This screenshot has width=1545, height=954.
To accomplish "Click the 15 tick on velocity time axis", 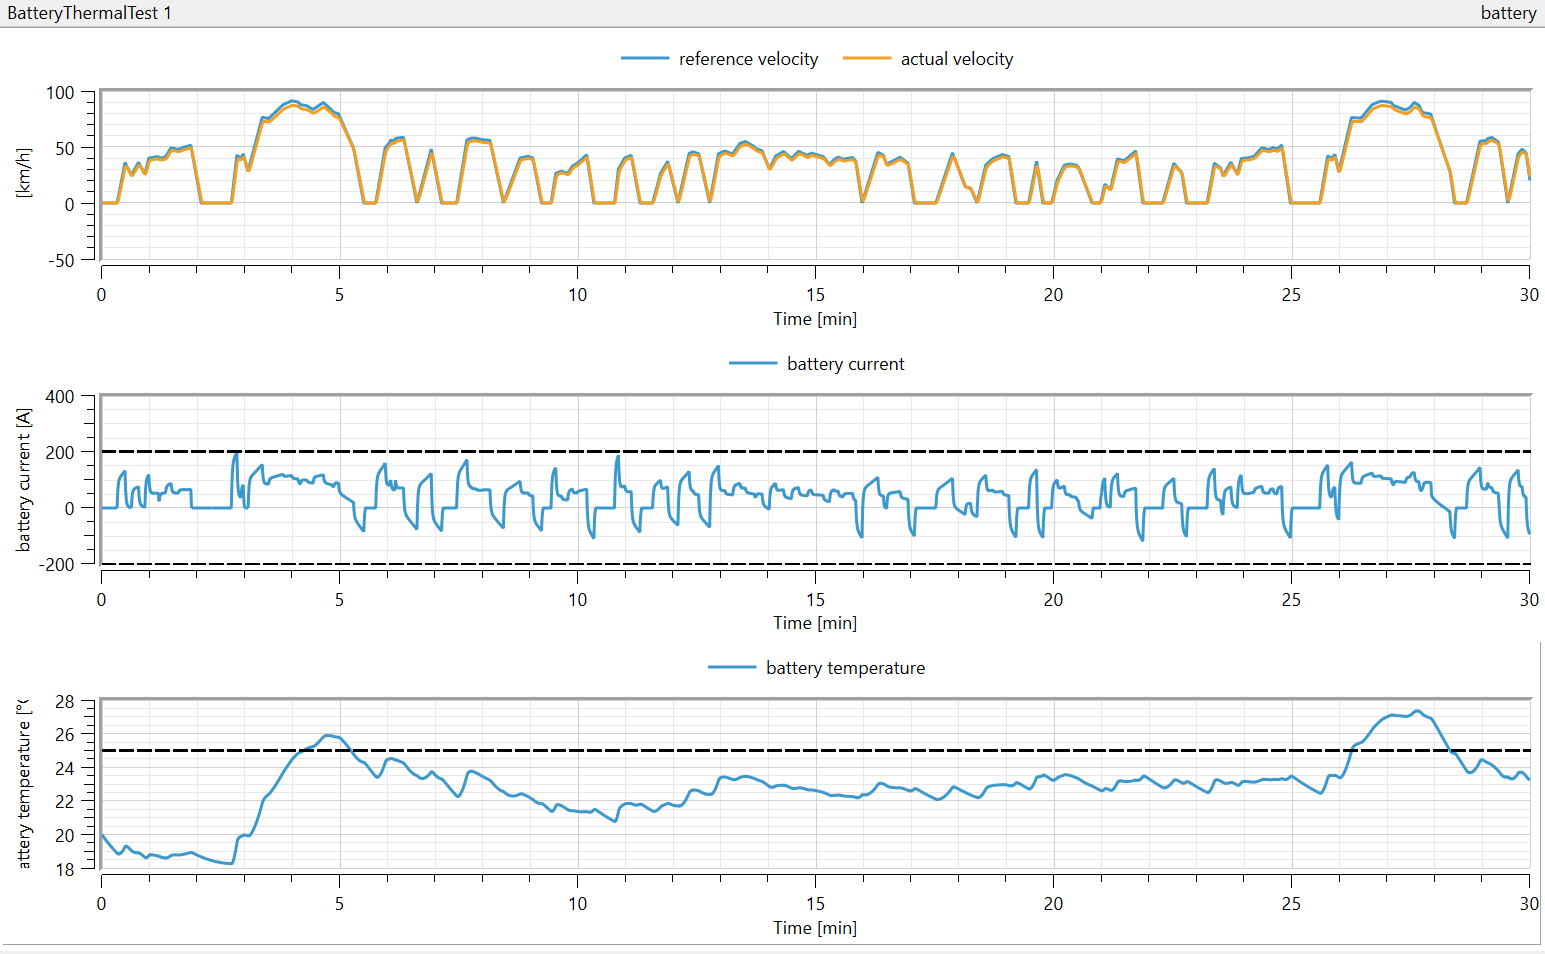I will (x=816, y=295).
